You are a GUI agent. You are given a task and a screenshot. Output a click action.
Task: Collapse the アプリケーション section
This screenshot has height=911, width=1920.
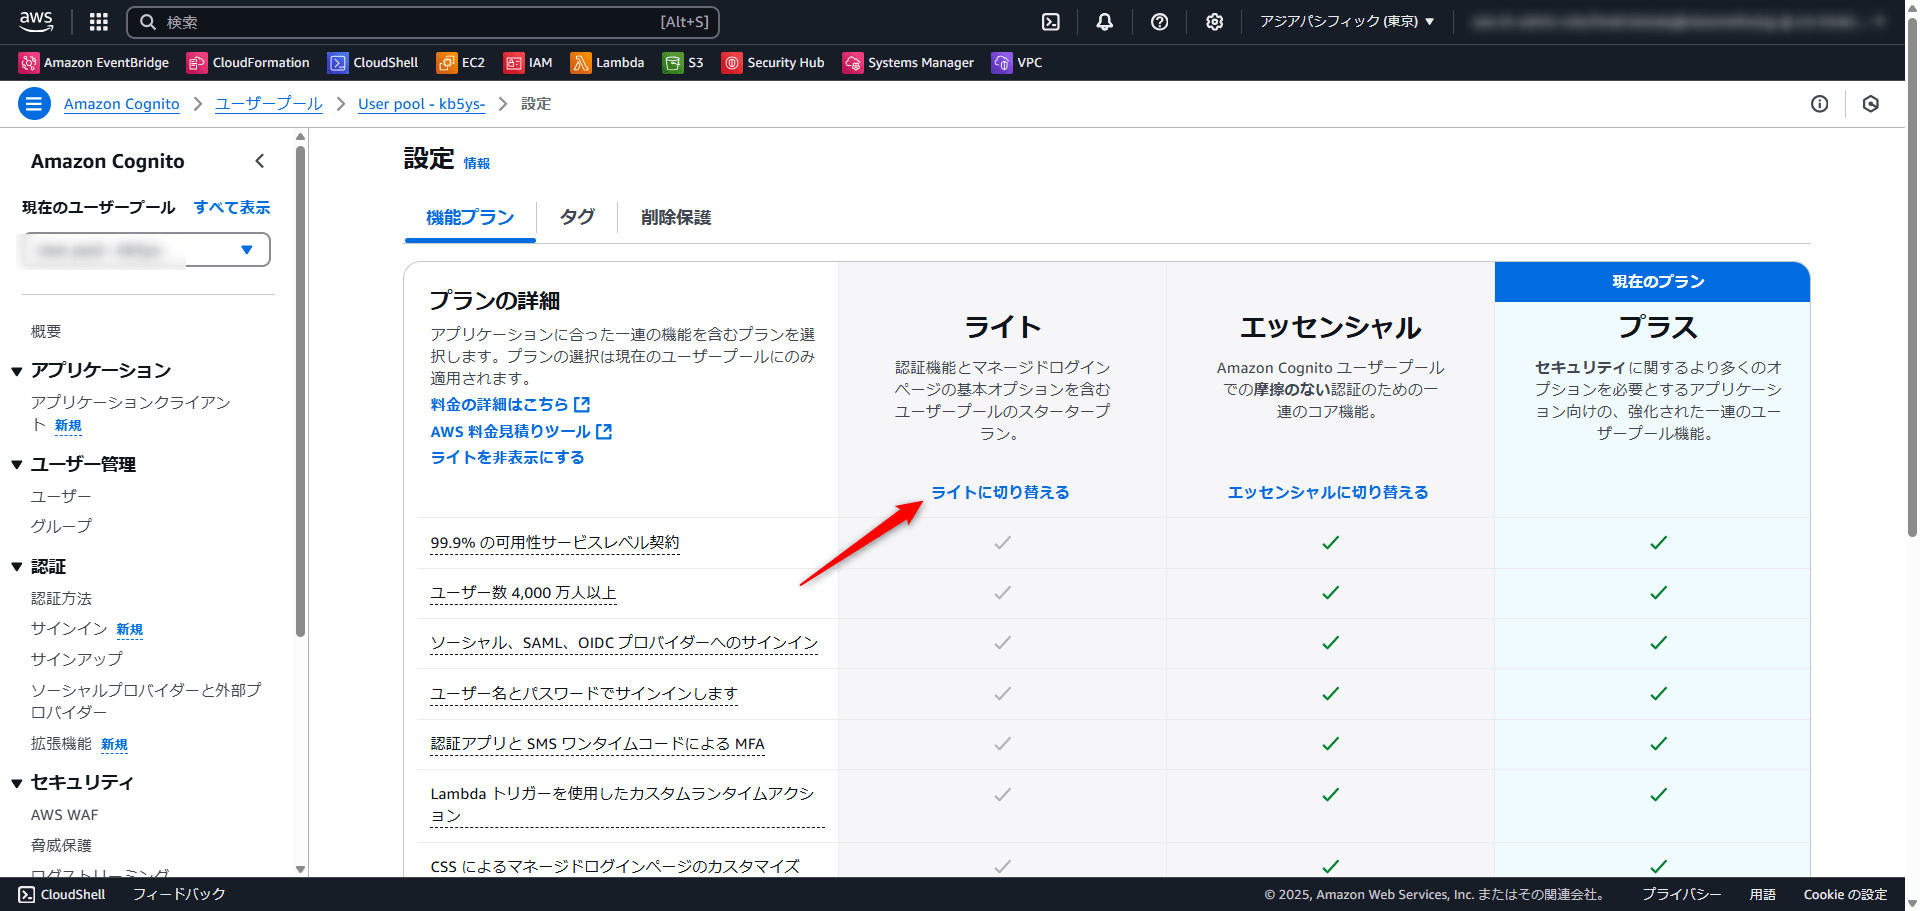point(17,372)
